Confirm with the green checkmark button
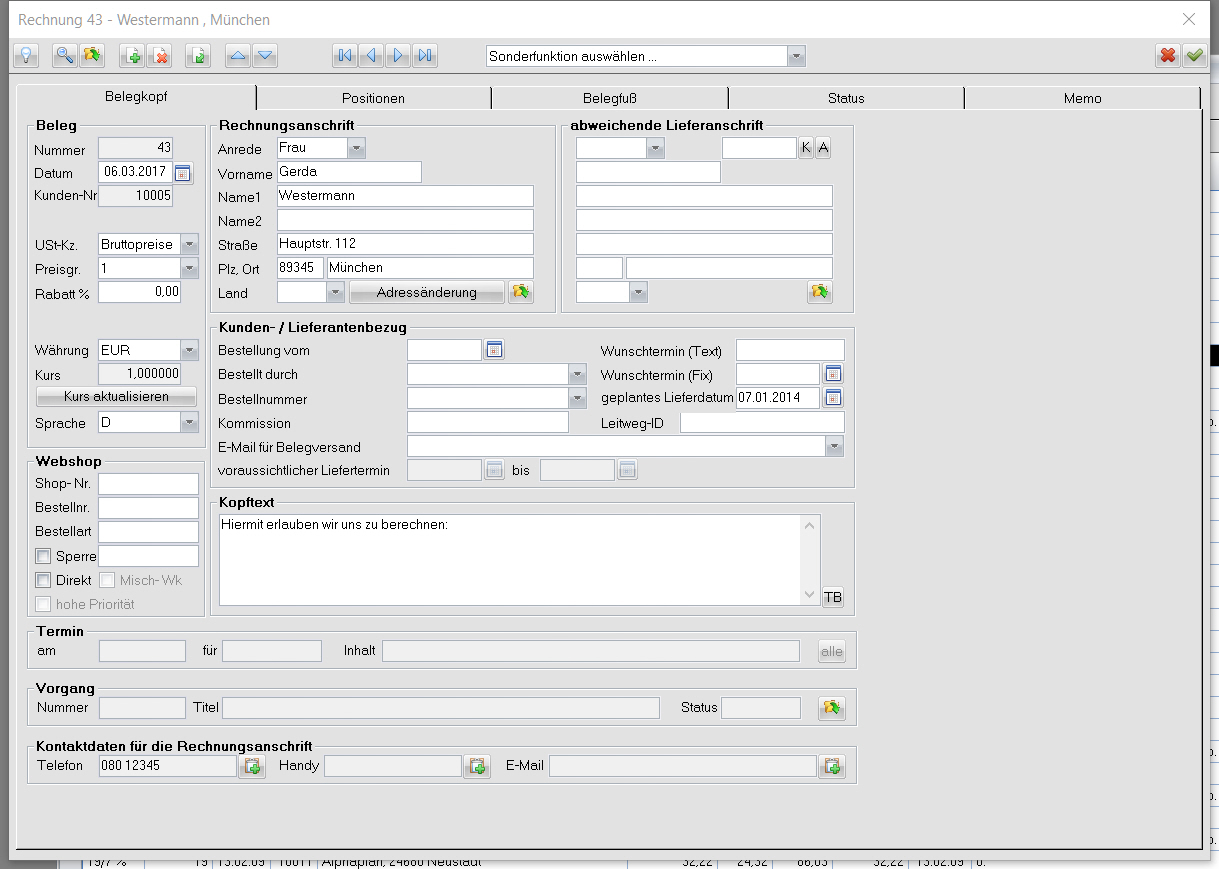This screenshot has height=869, width=1219. (1195, 56)
